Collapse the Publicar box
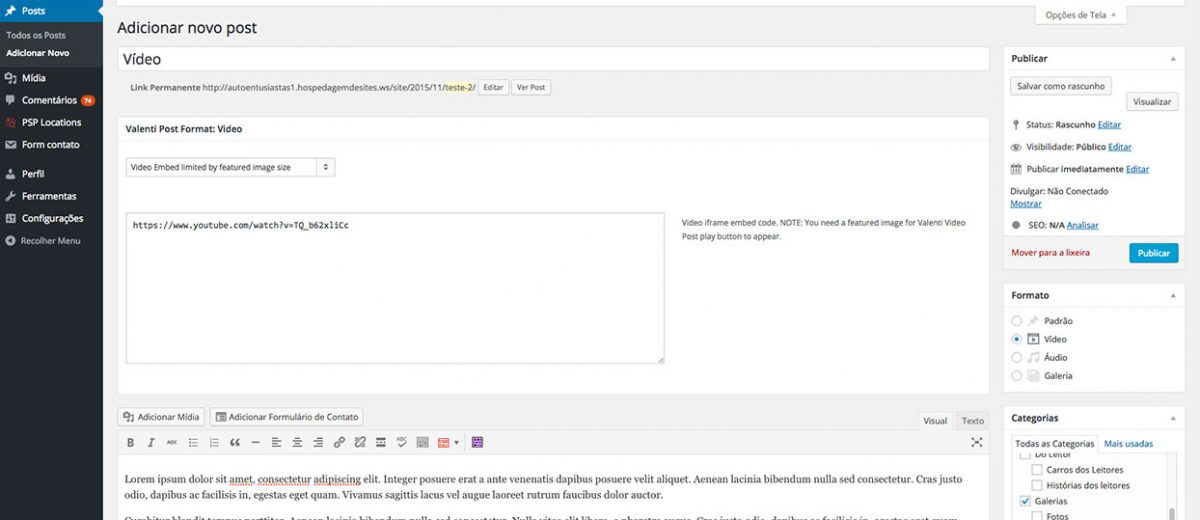The image size is (1200, 520). coord(1172,59)
